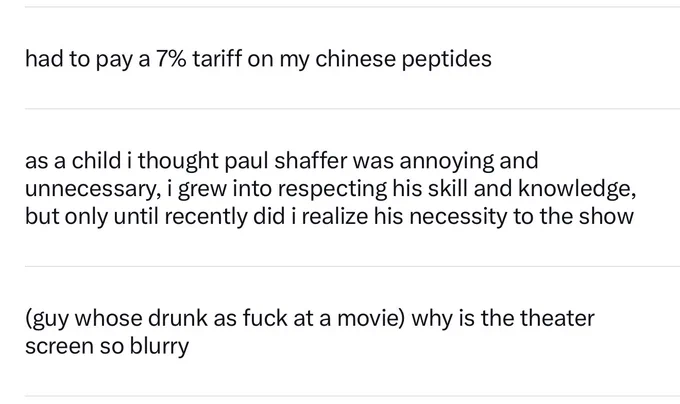Click 'but only until recently' line
680x404 pixels.
(x=136, y=217)
